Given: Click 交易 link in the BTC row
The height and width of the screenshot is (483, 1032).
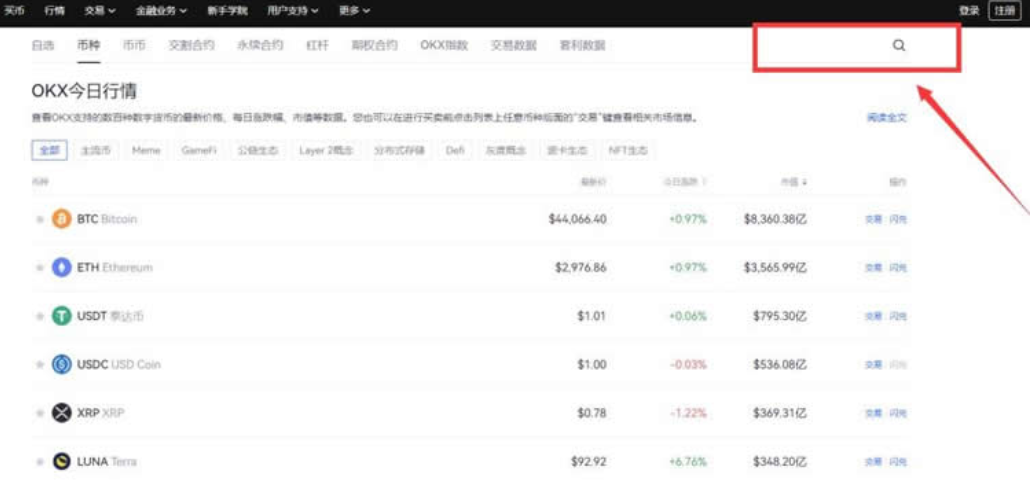Looking at the screenshot, I should coord(873,219).
